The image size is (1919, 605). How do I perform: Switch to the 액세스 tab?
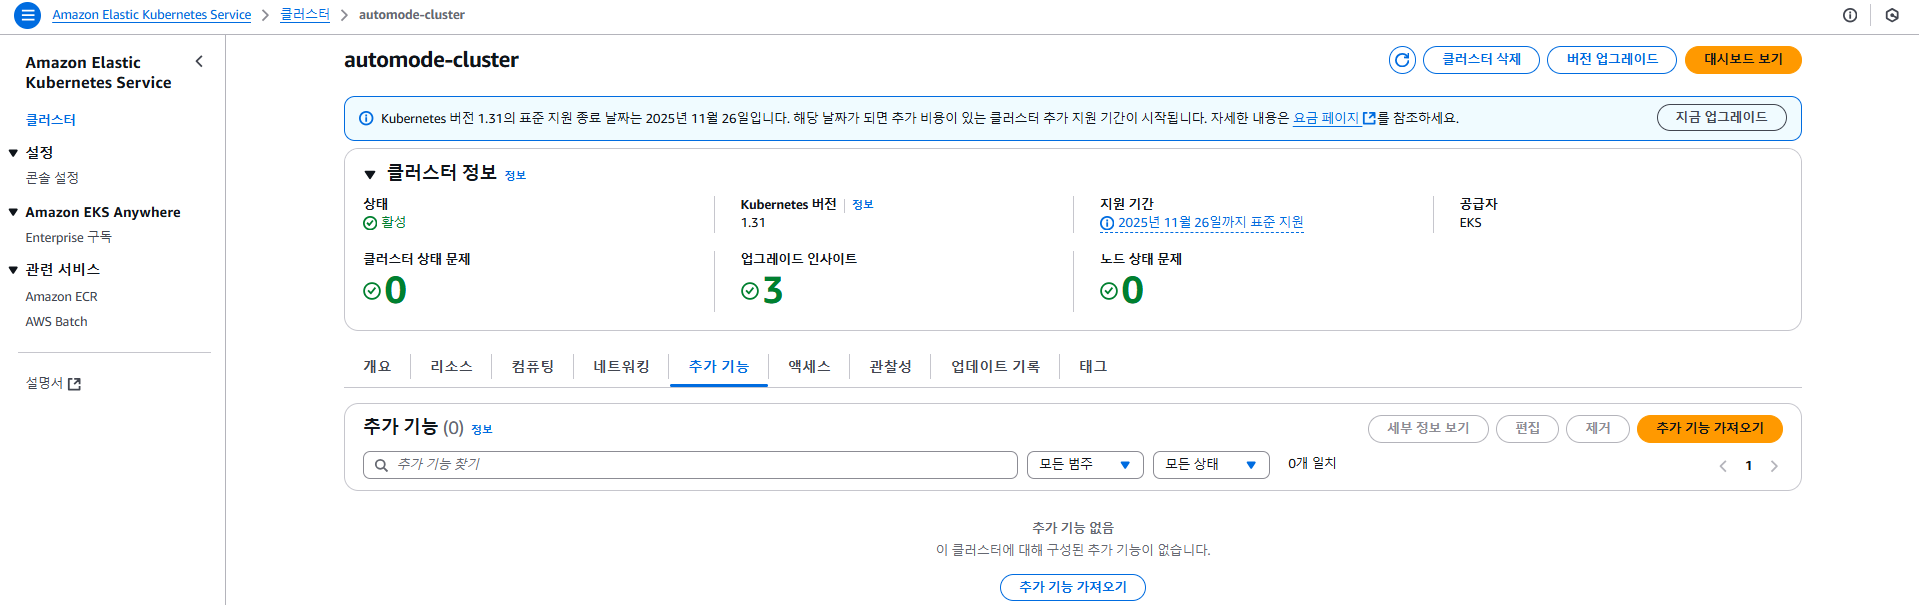pyautogui.click(x=809, y=367)
